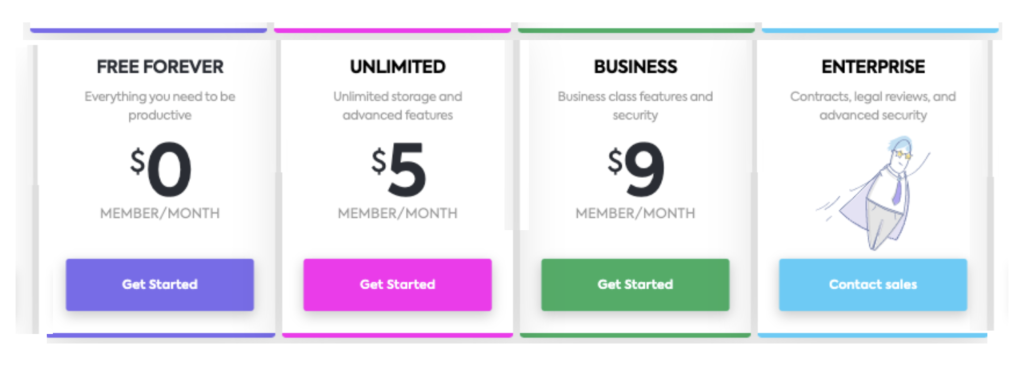
Task: Click the Enterprise caped mascot illustration
Action: coord(874,193)
